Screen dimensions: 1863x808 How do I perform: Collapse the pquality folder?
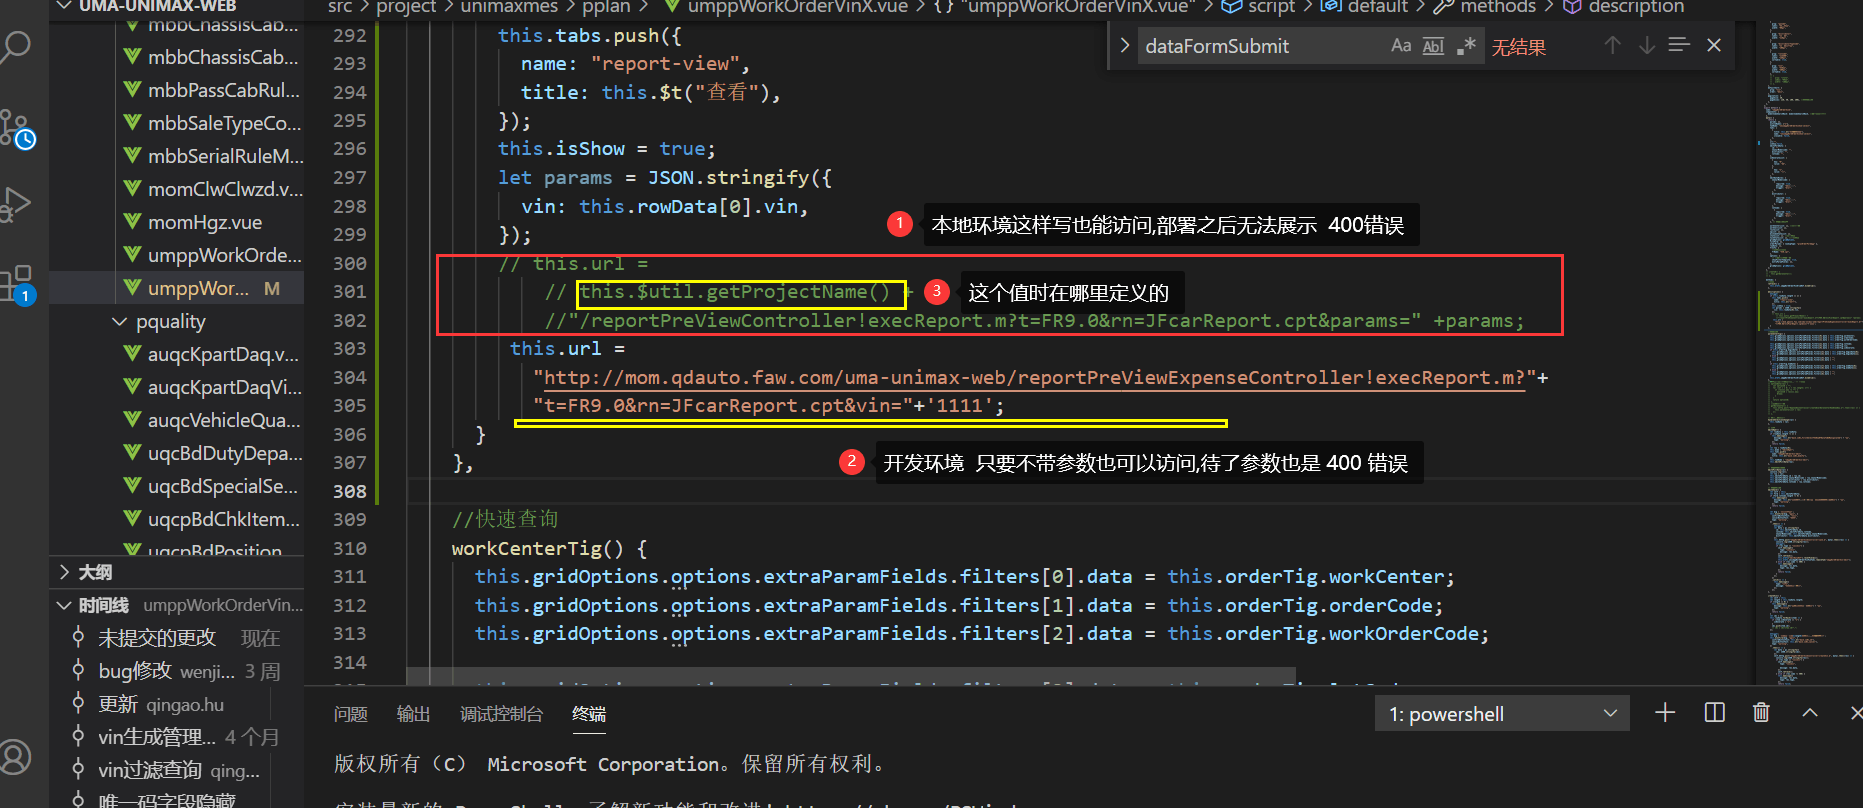176,321
